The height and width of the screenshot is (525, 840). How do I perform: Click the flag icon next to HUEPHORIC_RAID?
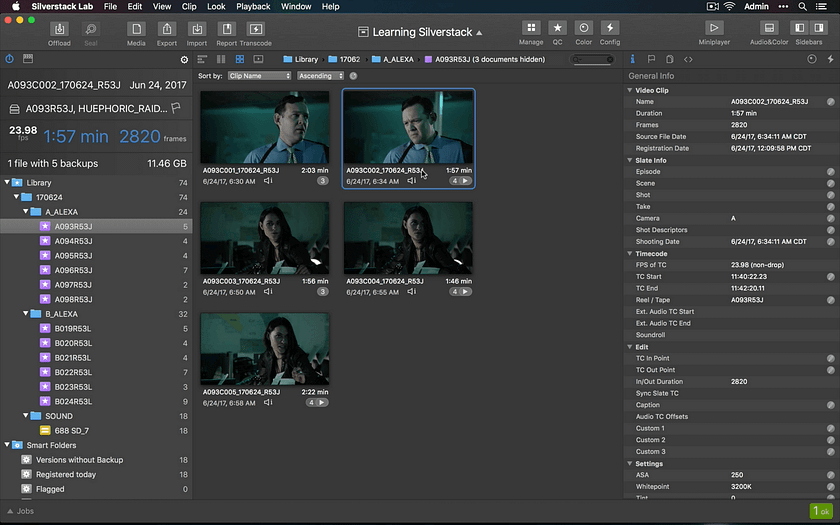click(176, 108)
